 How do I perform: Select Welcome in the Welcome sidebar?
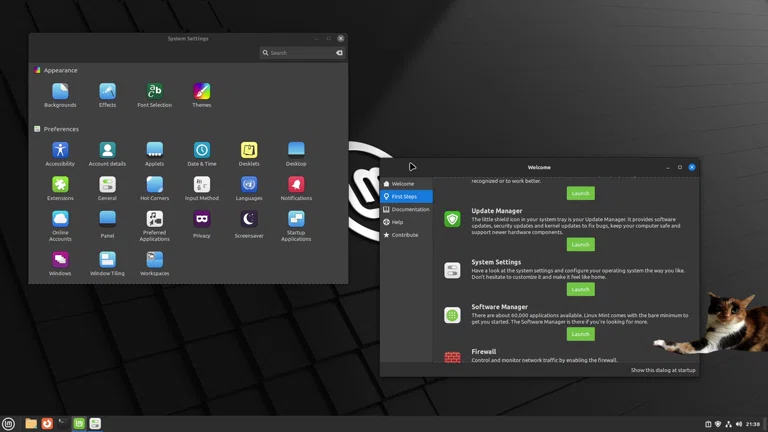point(406,184)
